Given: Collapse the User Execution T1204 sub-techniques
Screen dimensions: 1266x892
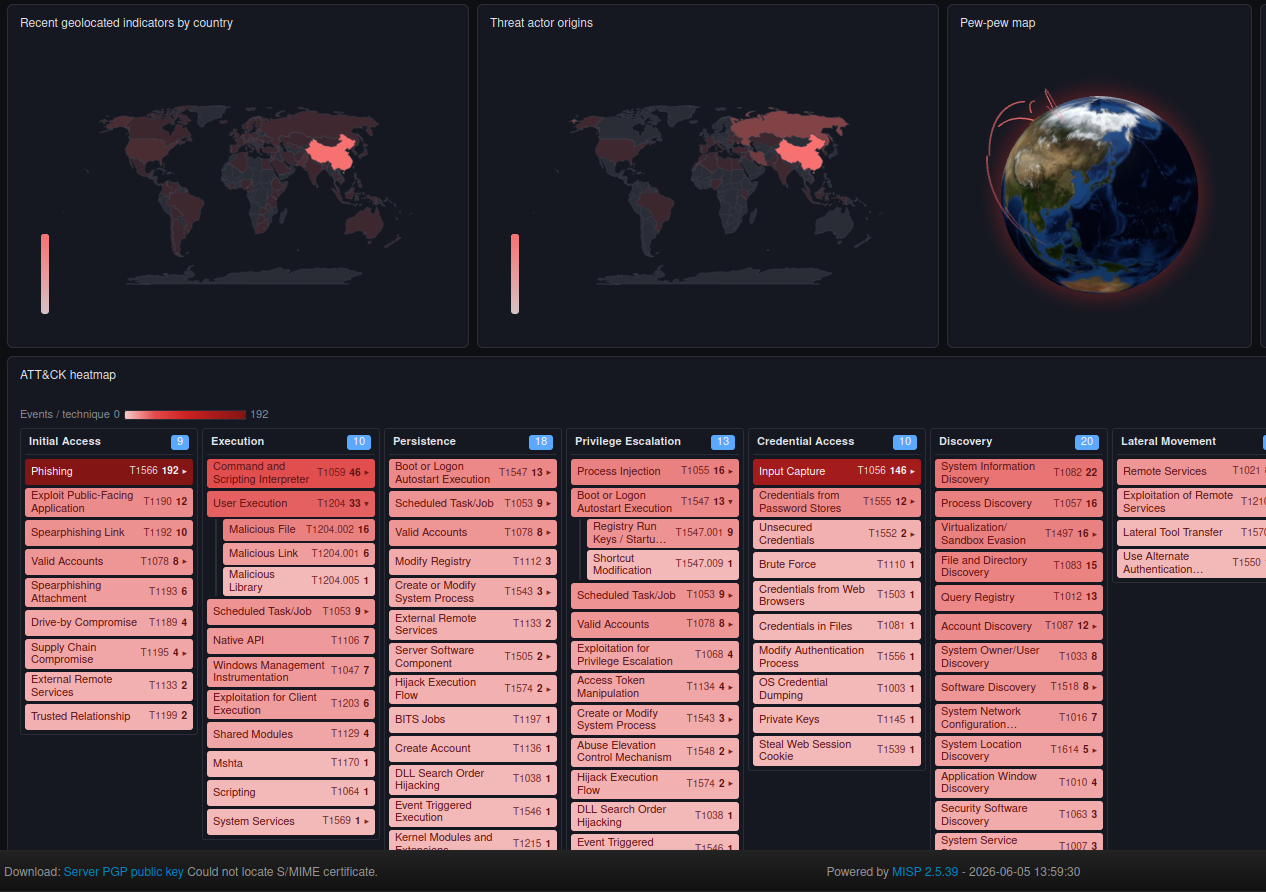Looking at the screenshot, I should [367, 504].
